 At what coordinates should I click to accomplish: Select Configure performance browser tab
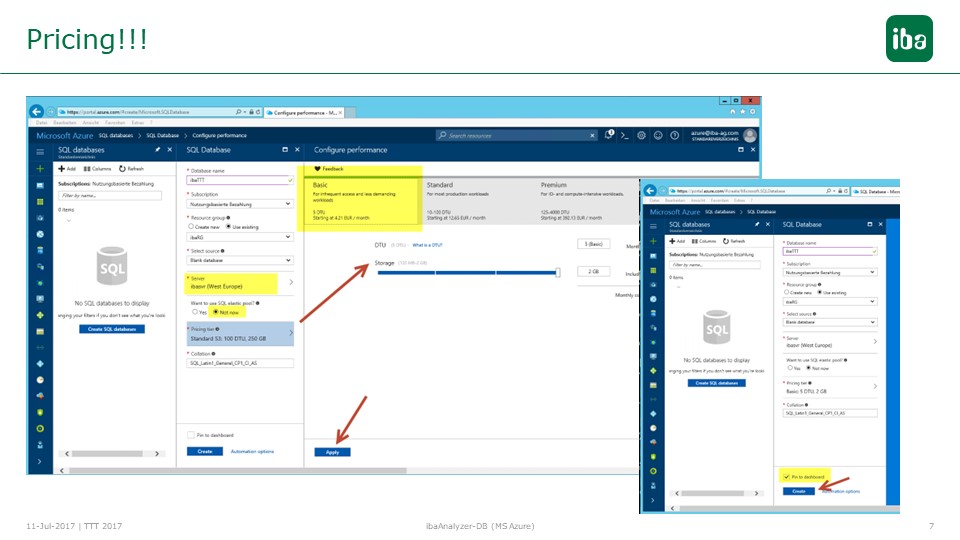coord(304,113)
